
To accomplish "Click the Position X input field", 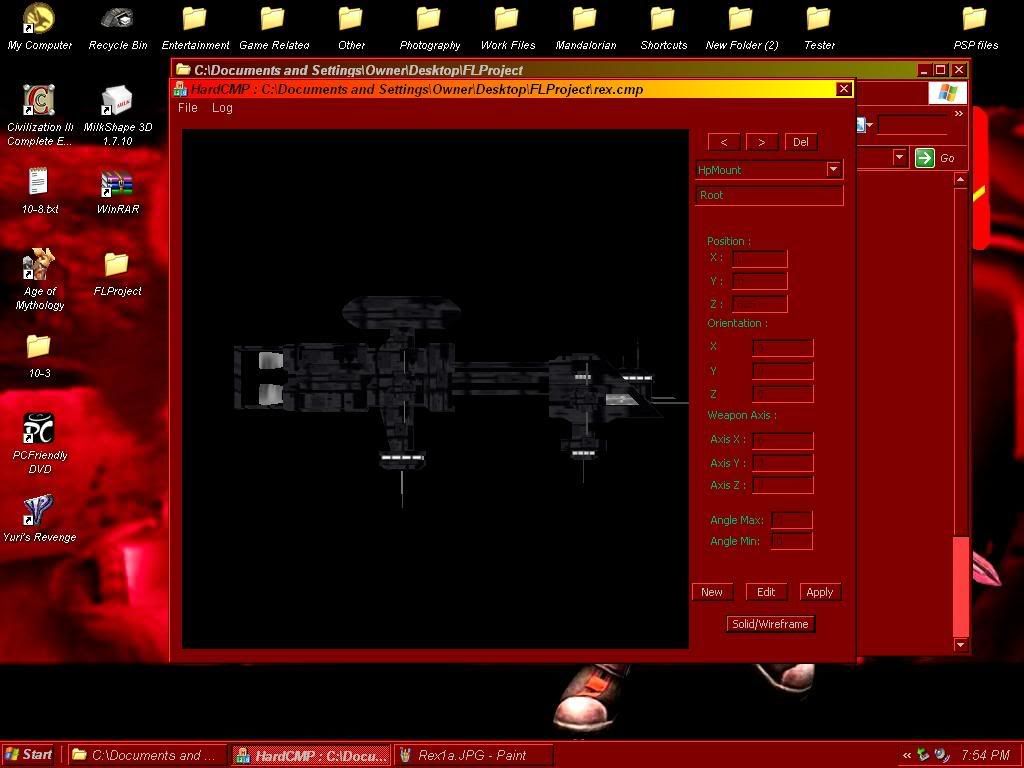I will [x=760, y=259].
